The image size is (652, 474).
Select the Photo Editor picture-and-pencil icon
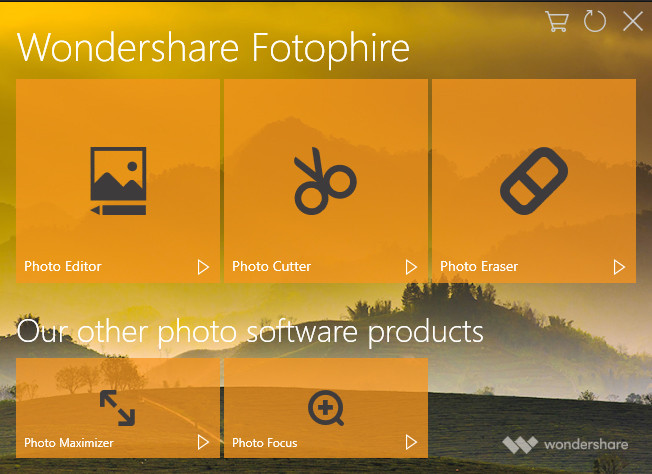(119, 181)
